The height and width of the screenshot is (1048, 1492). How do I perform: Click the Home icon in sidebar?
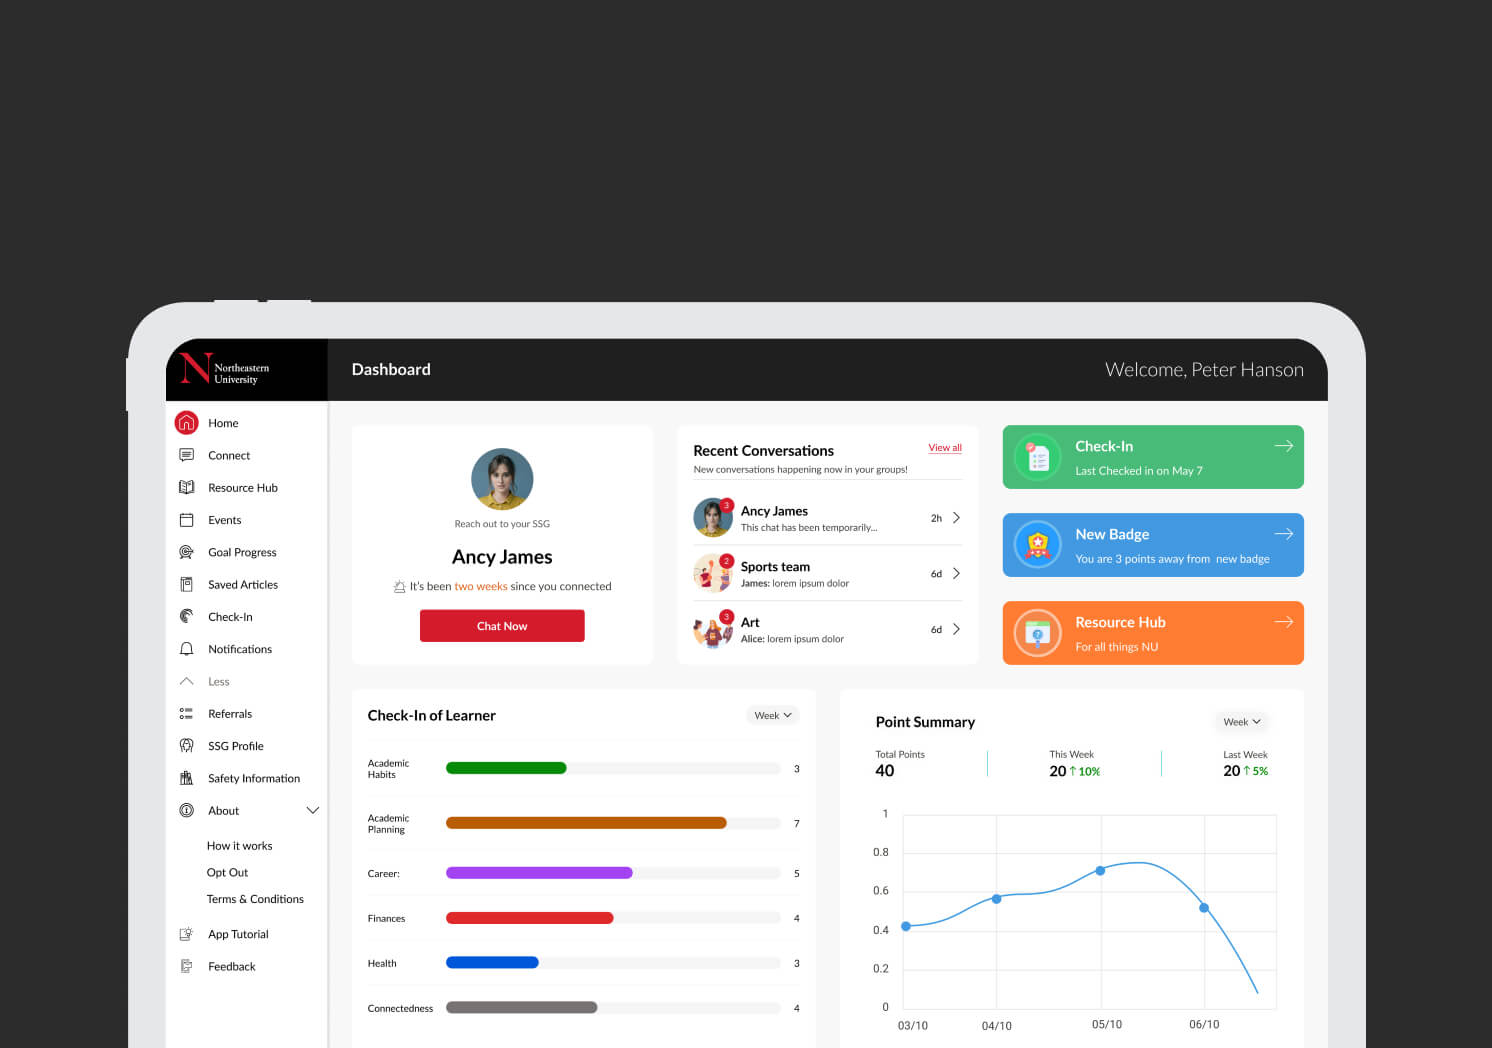click(186, 423)
